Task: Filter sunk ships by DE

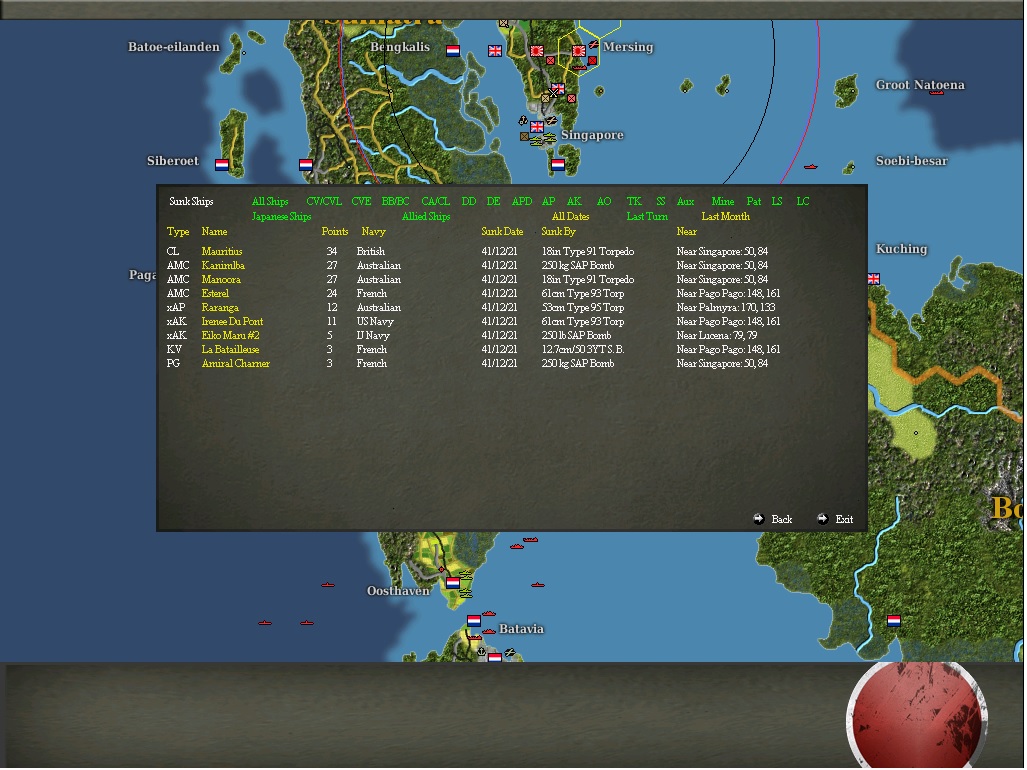Action: pyautogui.click(x=495, y=202)
